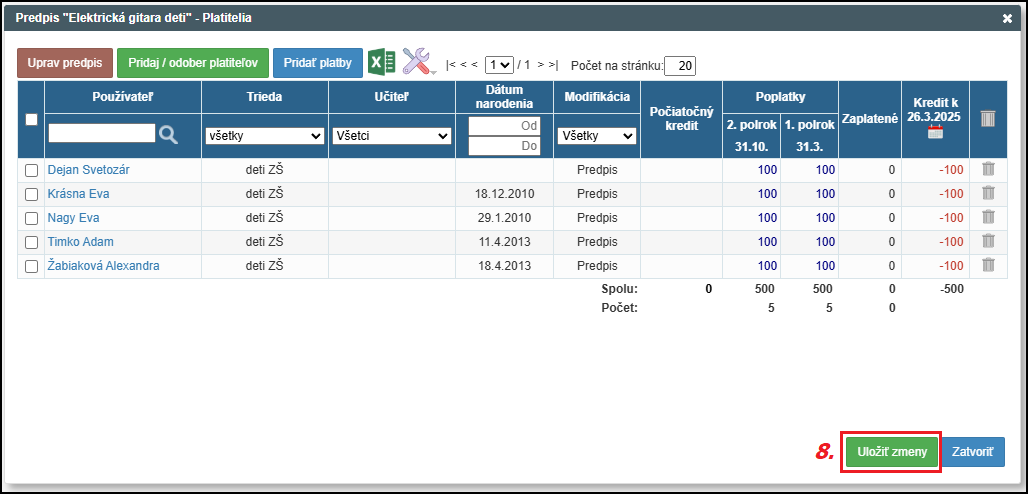
Task: Open the Nagy Eva user link
Action: click(x=73, y=218)
